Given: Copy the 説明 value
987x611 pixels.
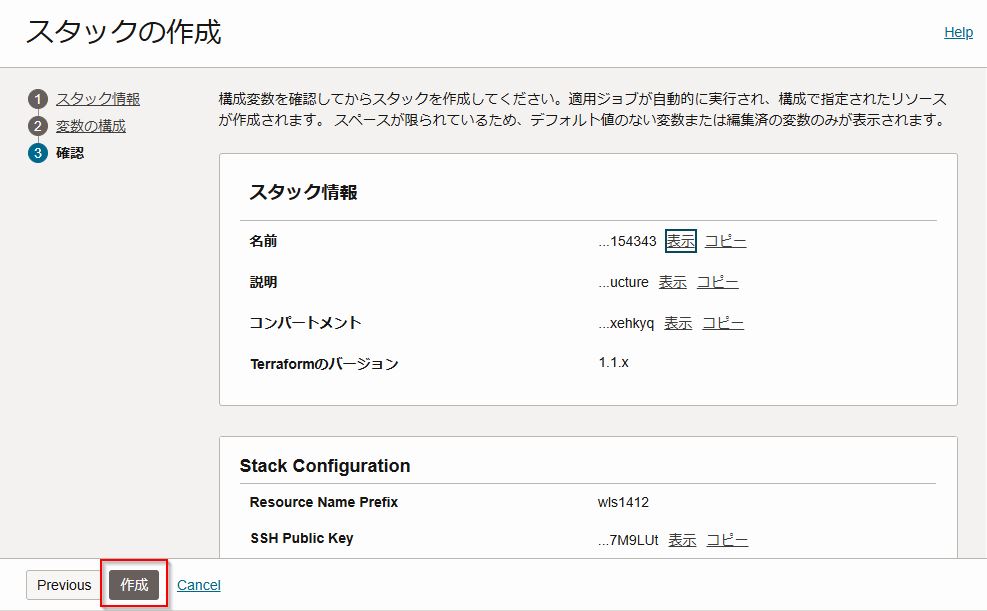Looking at the screenshot, I should click(x=717, y=282).
